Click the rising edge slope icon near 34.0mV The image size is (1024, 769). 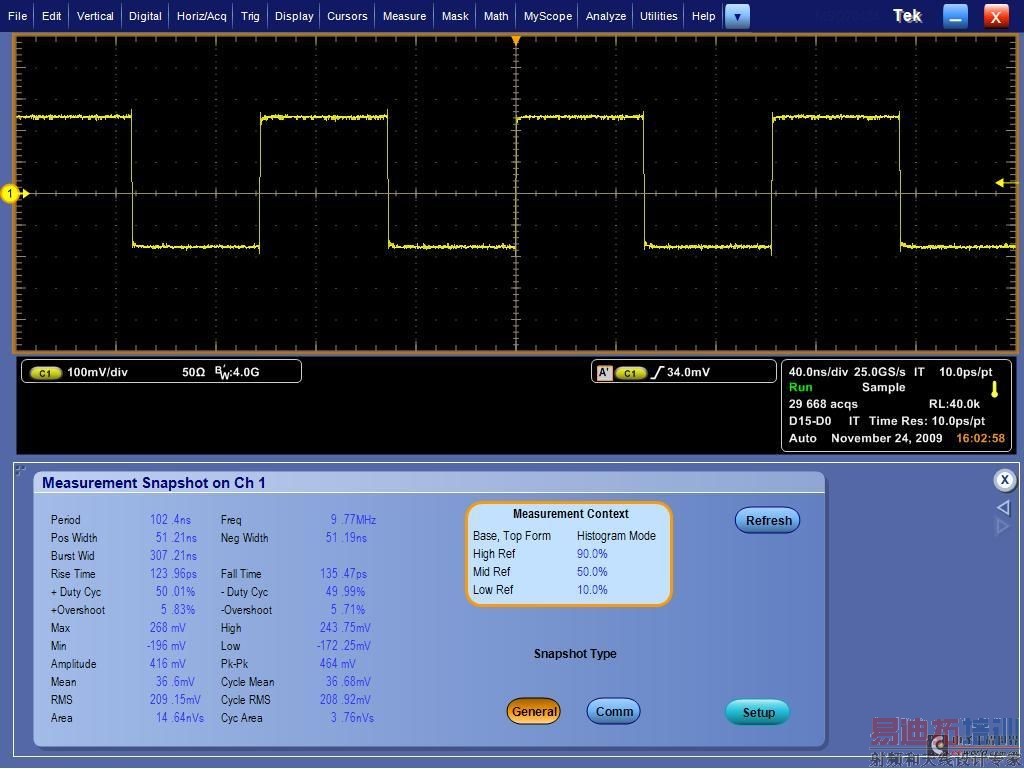[x=657, y=373]
